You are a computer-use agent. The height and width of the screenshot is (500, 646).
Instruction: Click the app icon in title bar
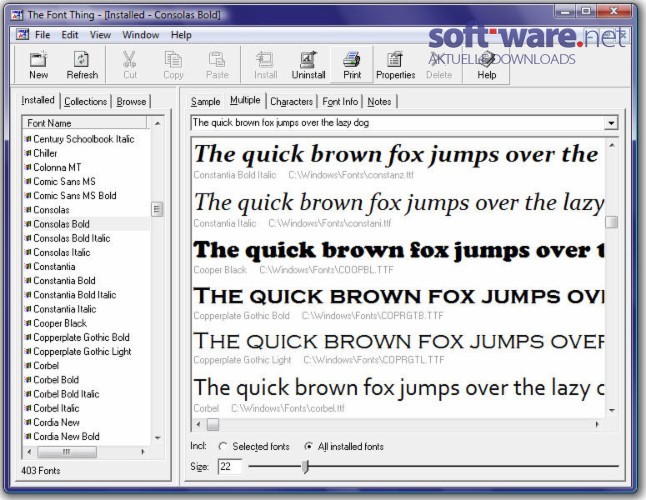point(17,15)
